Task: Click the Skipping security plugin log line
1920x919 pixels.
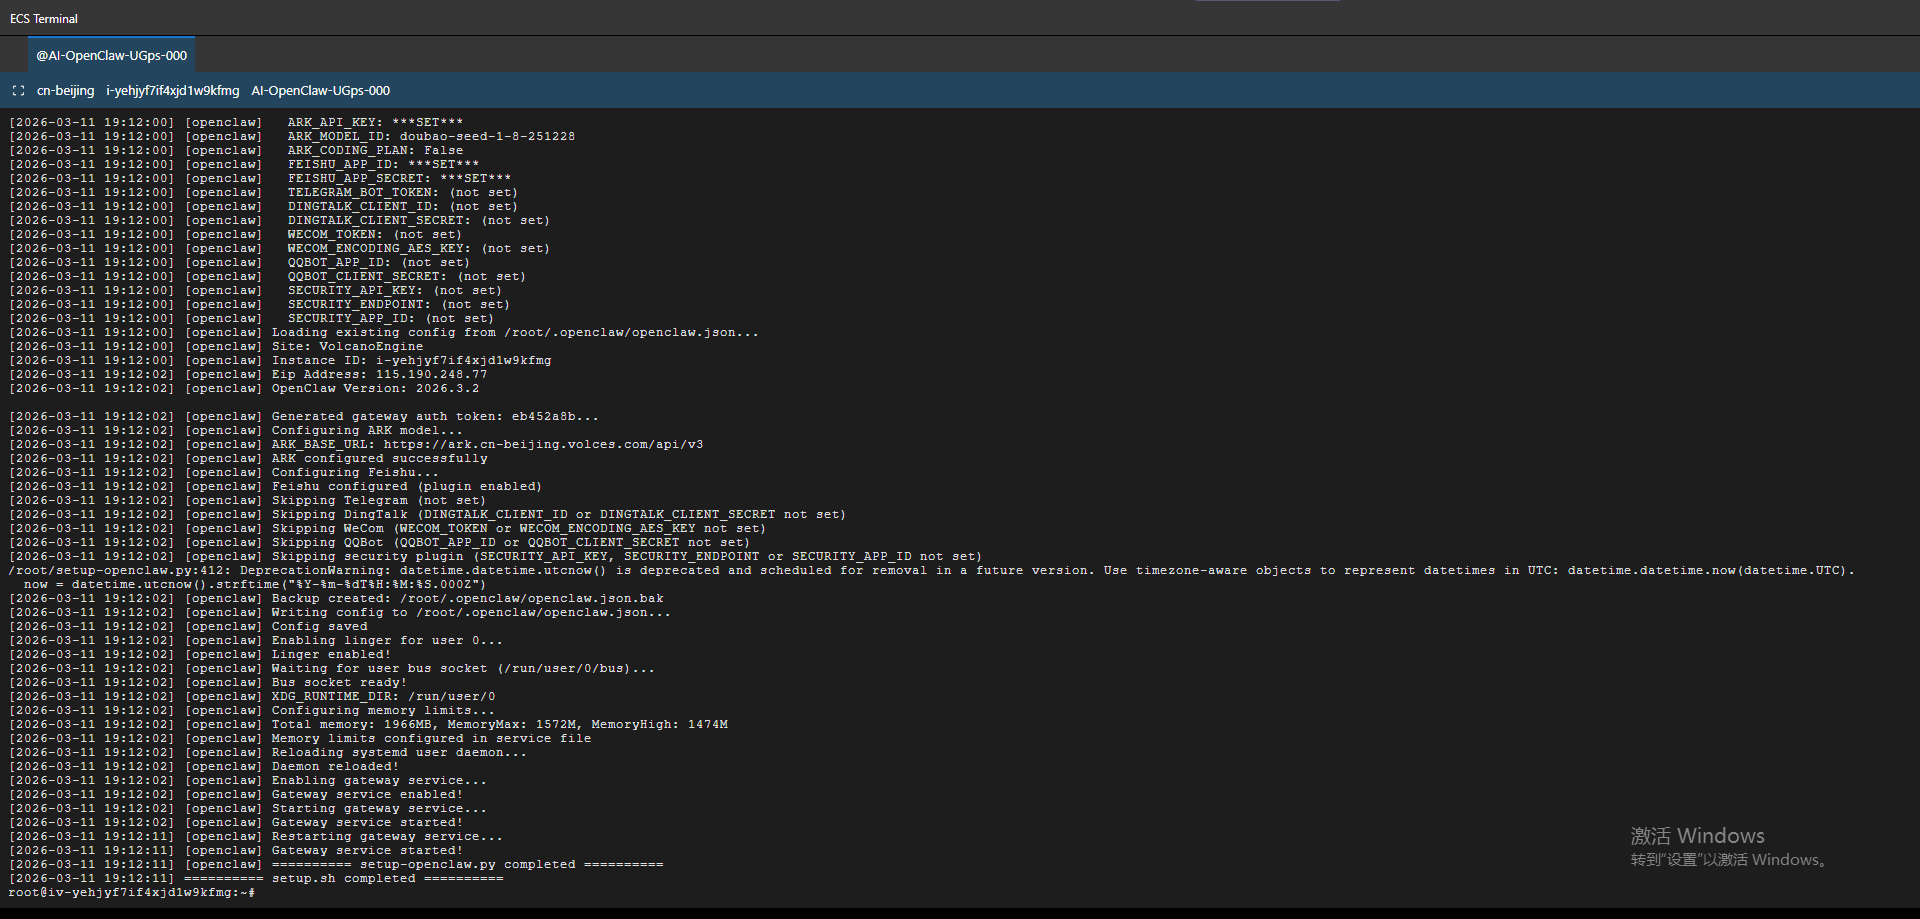Action: (x=495, y=557)
